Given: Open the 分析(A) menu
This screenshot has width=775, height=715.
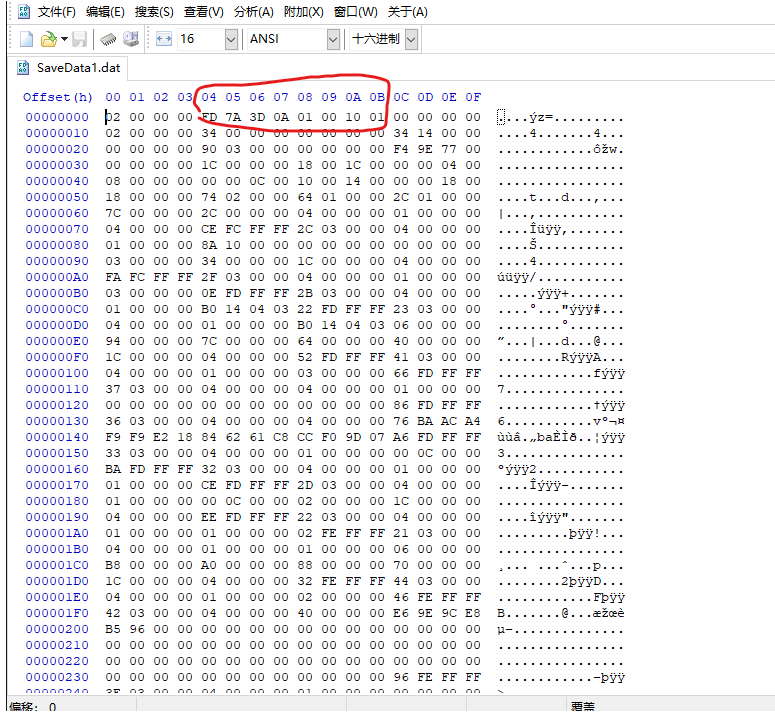Looking at the screenshot, I should pos(253,12).
